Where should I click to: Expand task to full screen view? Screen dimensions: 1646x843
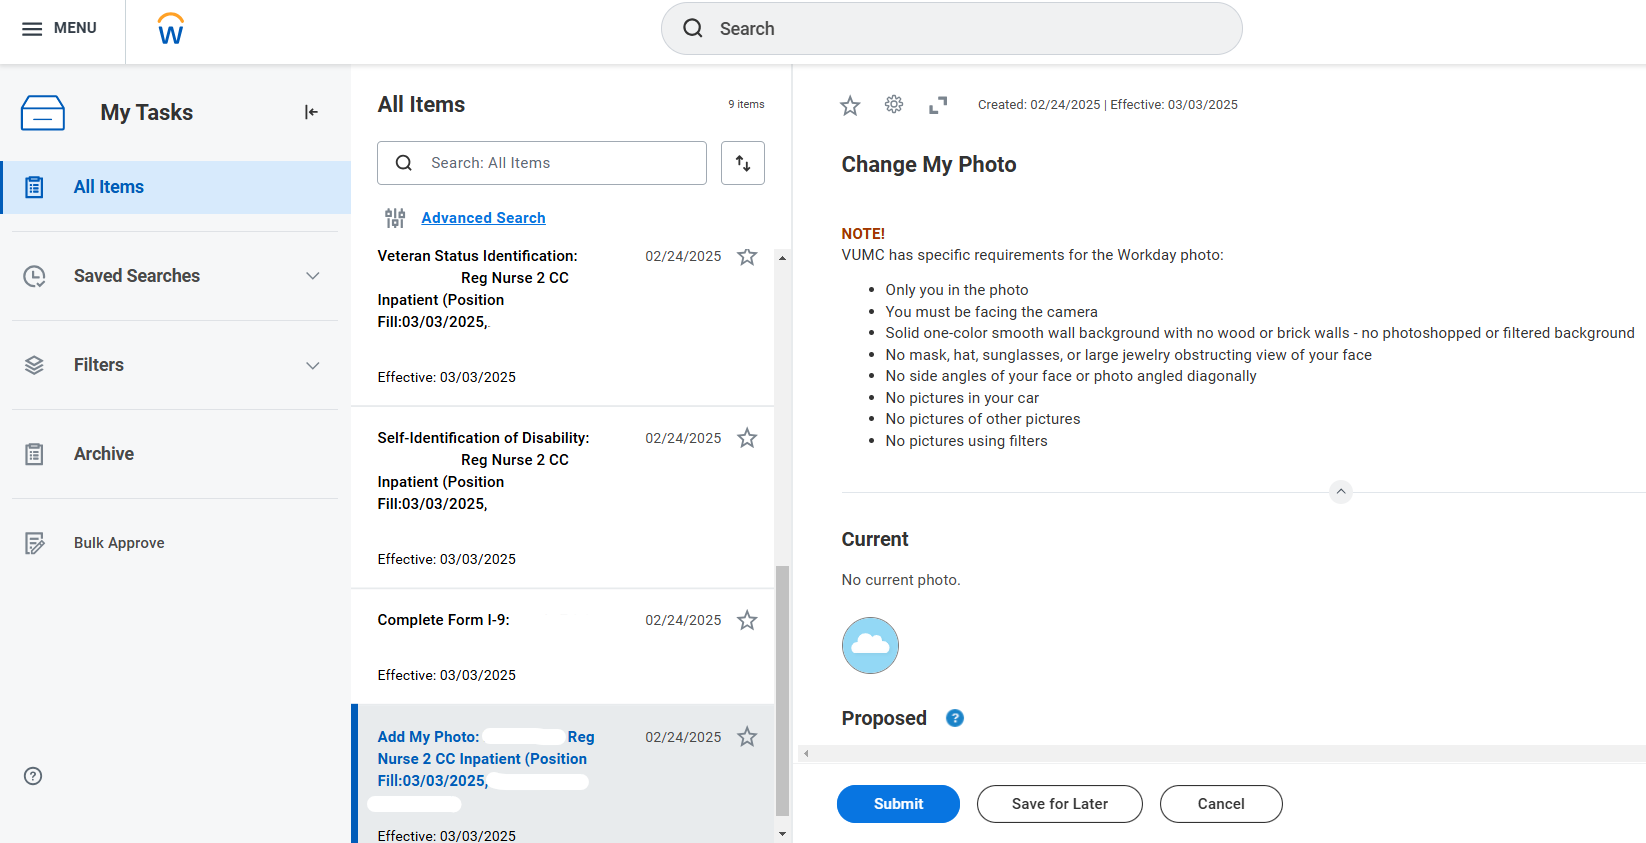click(938, 105)
